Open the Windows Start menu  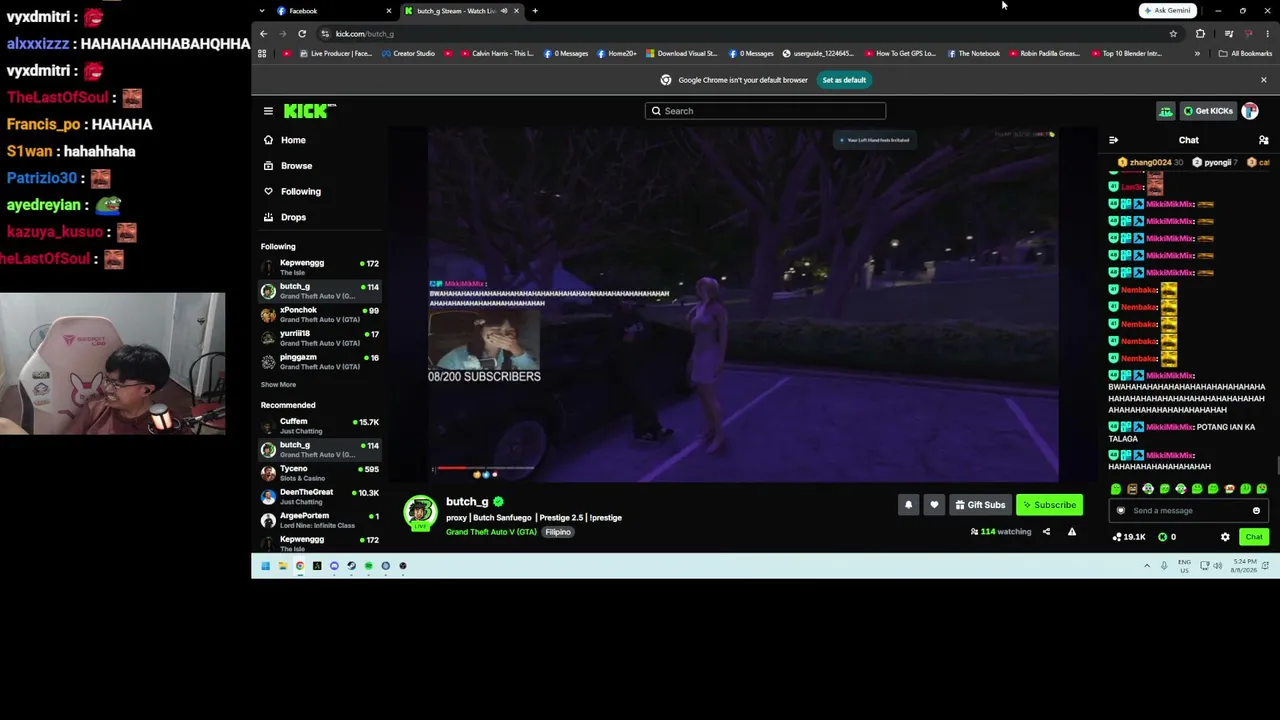tap(265, 566)
